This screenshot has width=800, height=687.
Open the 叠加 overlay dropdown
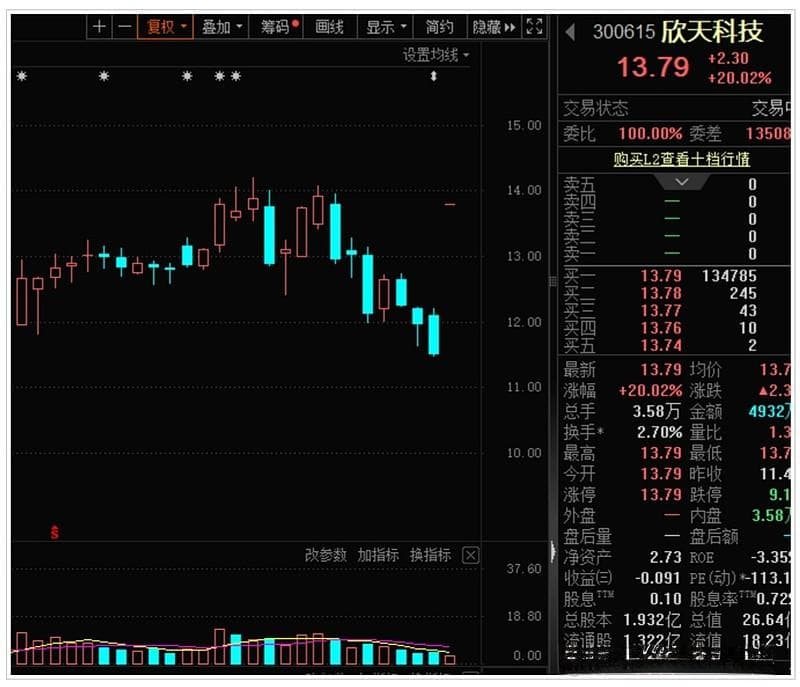221,27
